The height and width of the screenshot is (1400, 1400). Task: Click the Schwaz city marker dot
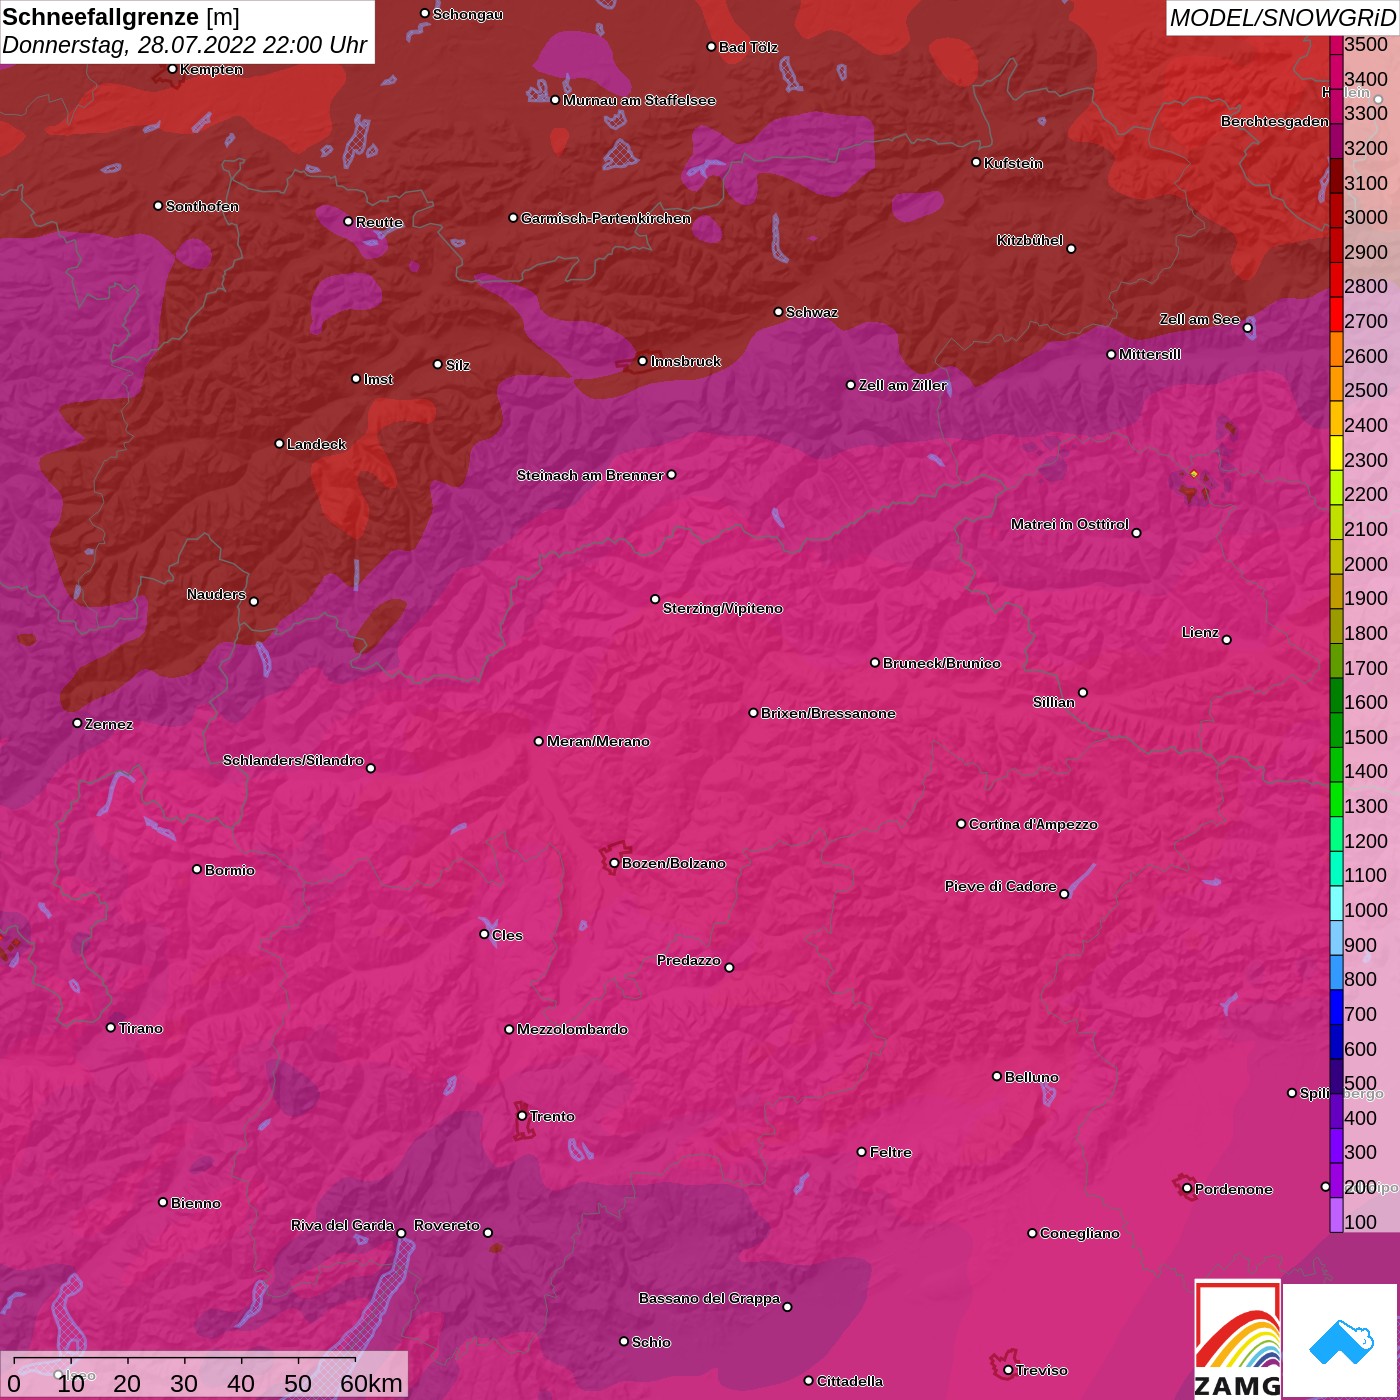(778, 312)
